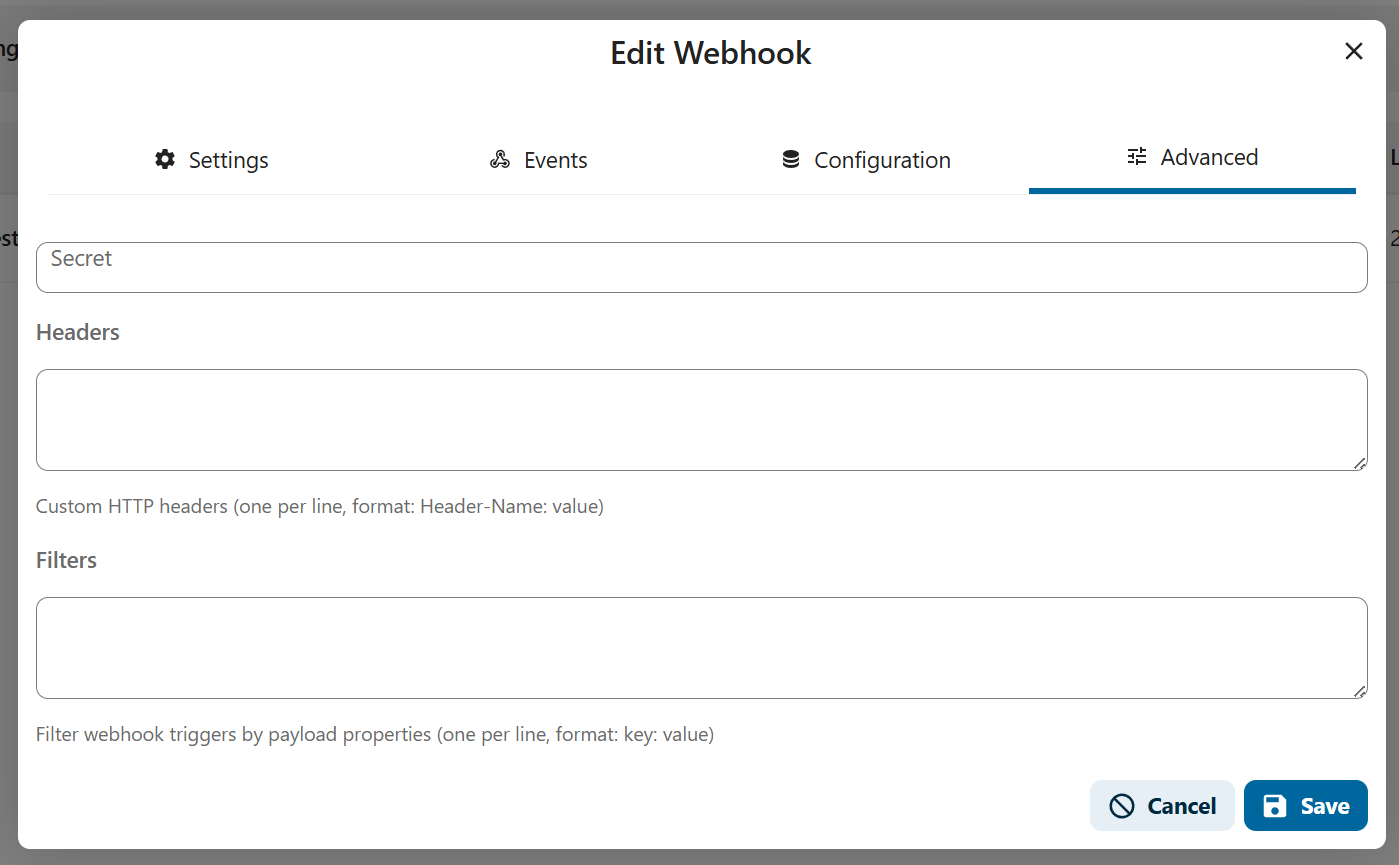
Task: Go to the Configuration tab
Action: [x=865, y=160]
